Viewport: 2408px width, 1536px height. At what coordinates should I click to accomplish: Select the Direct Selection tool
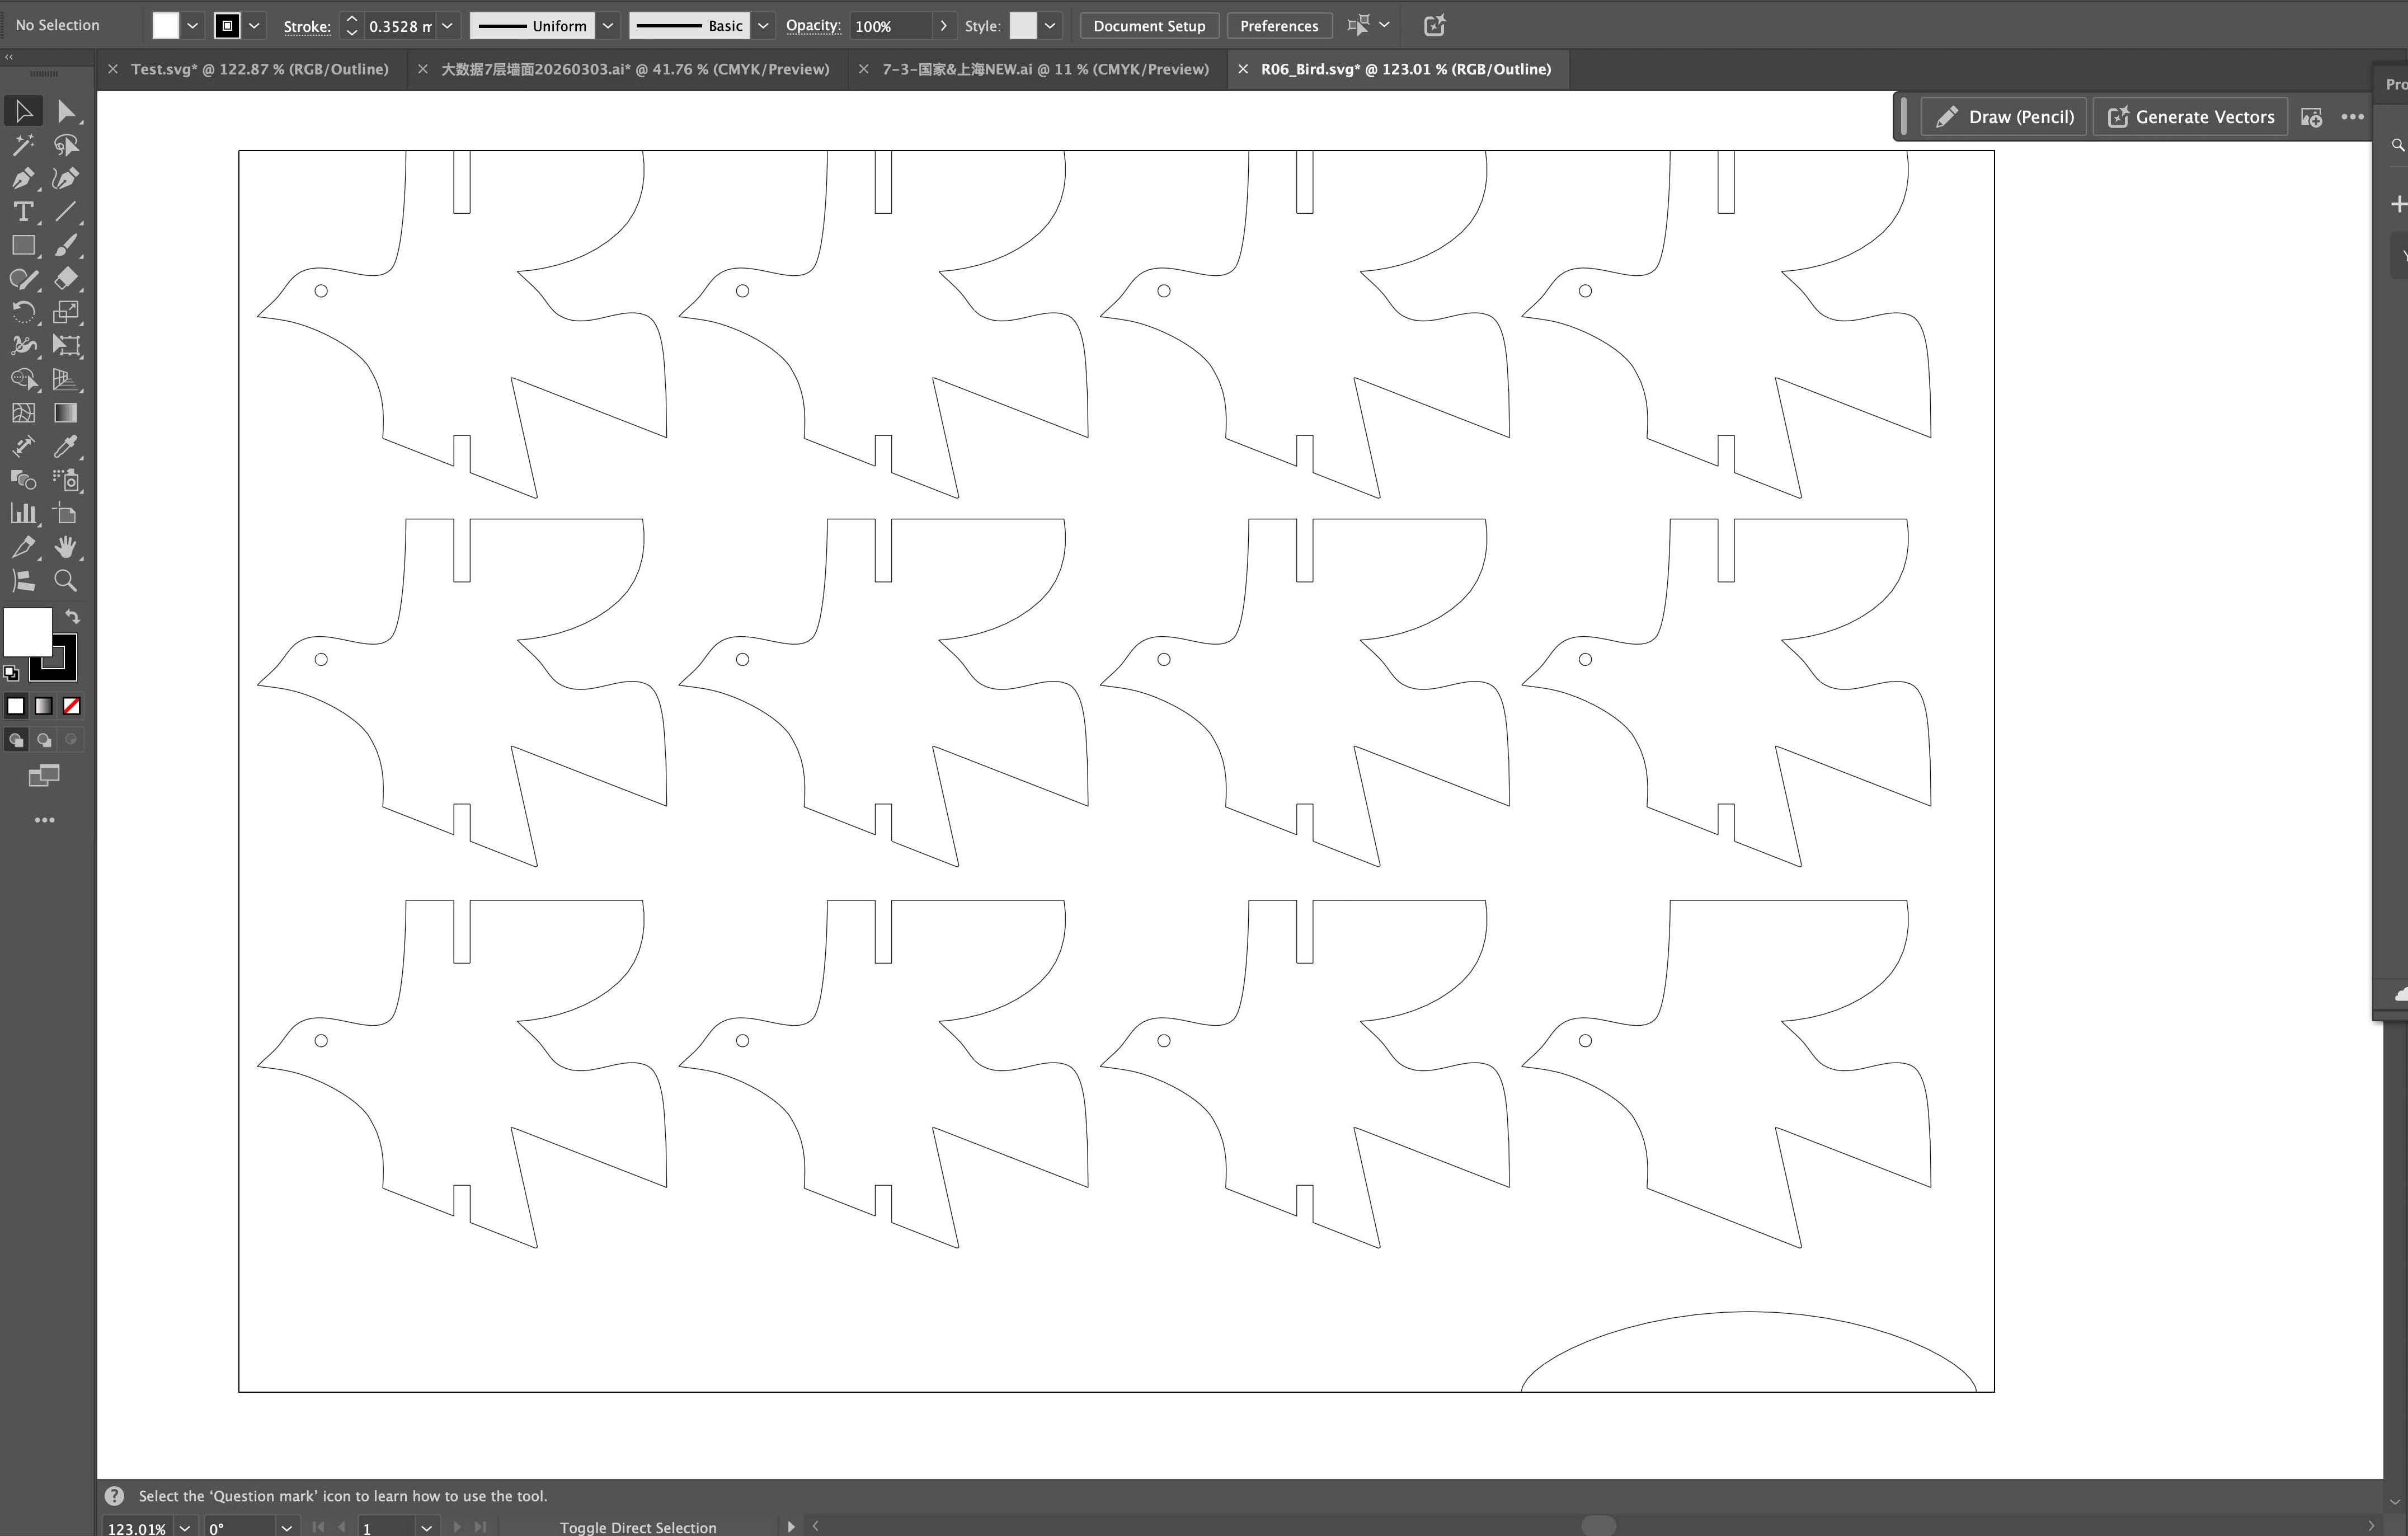coord(66,110)
